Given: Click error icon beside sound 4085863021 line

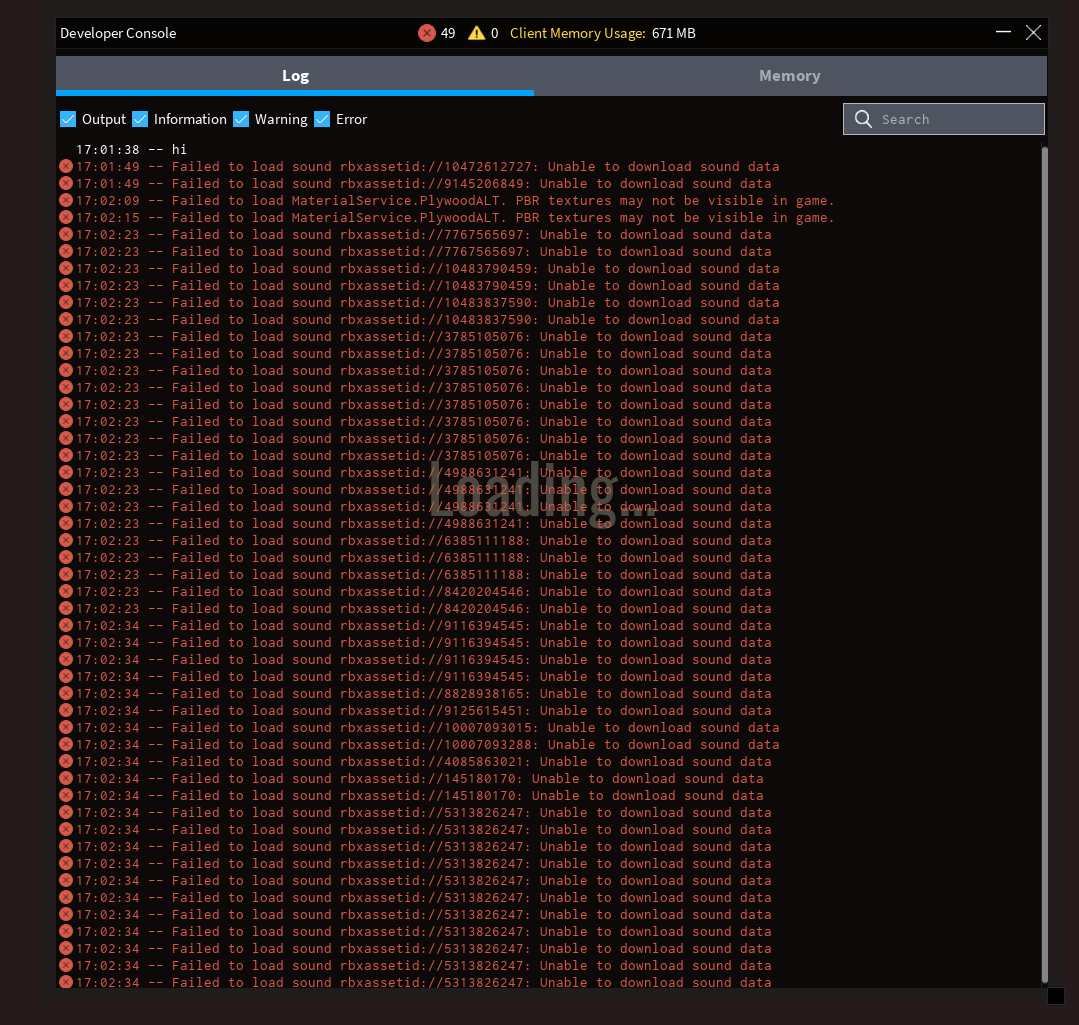Looking at the screenshot, I should click(x=66, y=761).
